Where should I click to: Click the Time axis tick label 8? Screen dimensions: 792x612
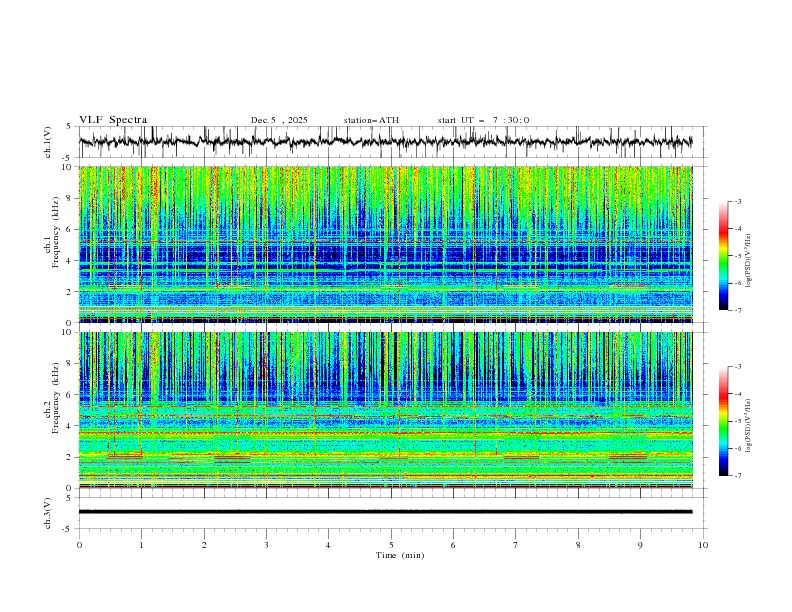[578, 545]
